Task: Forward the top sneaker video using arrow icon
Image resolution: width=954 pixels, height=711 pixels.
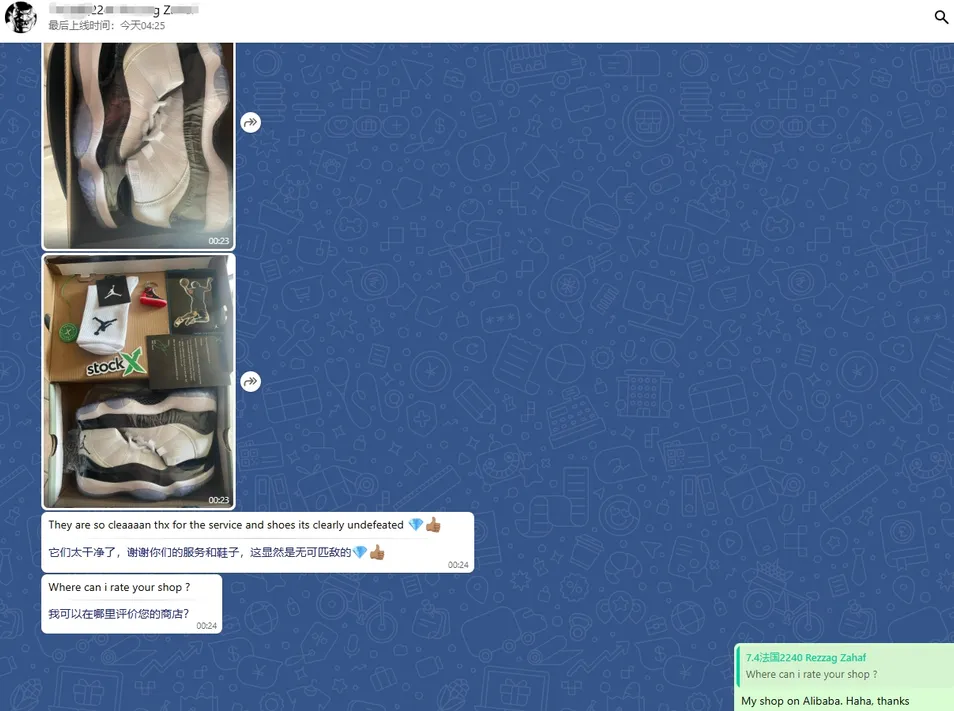Action: point(250,122)
